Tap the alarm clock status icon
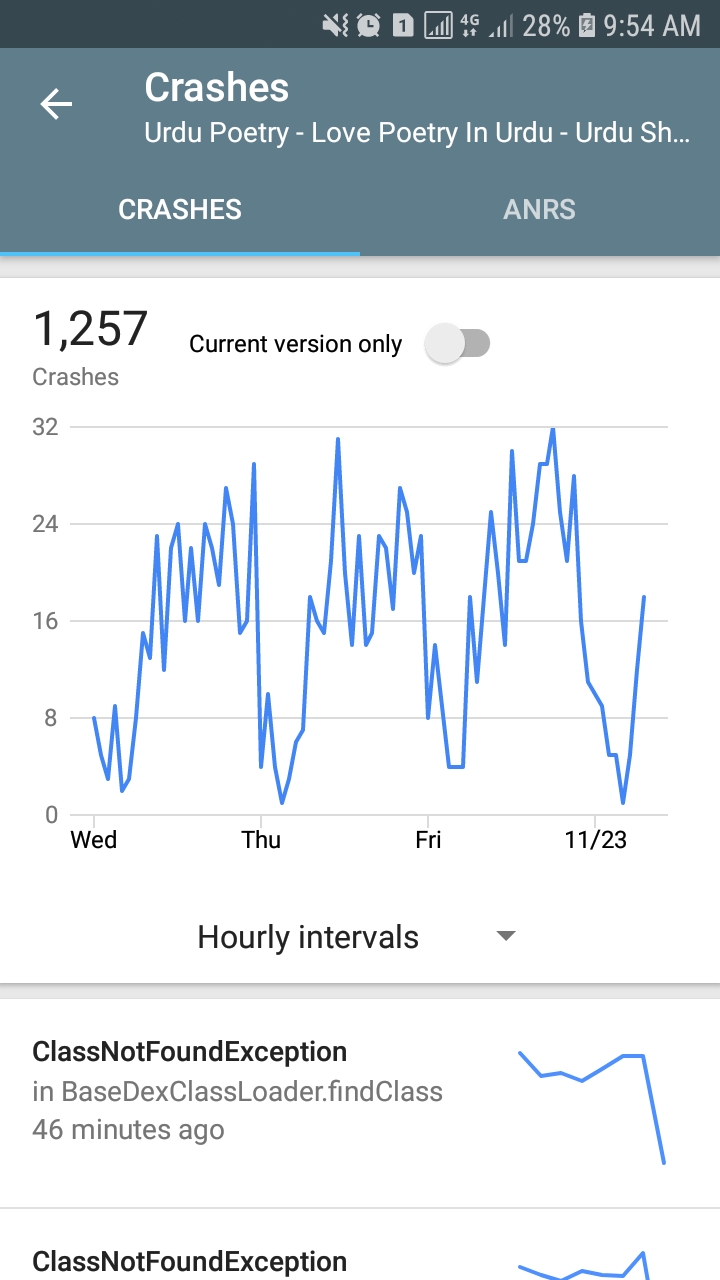Viewport: 720px width, 1280px height. [368, 25]
